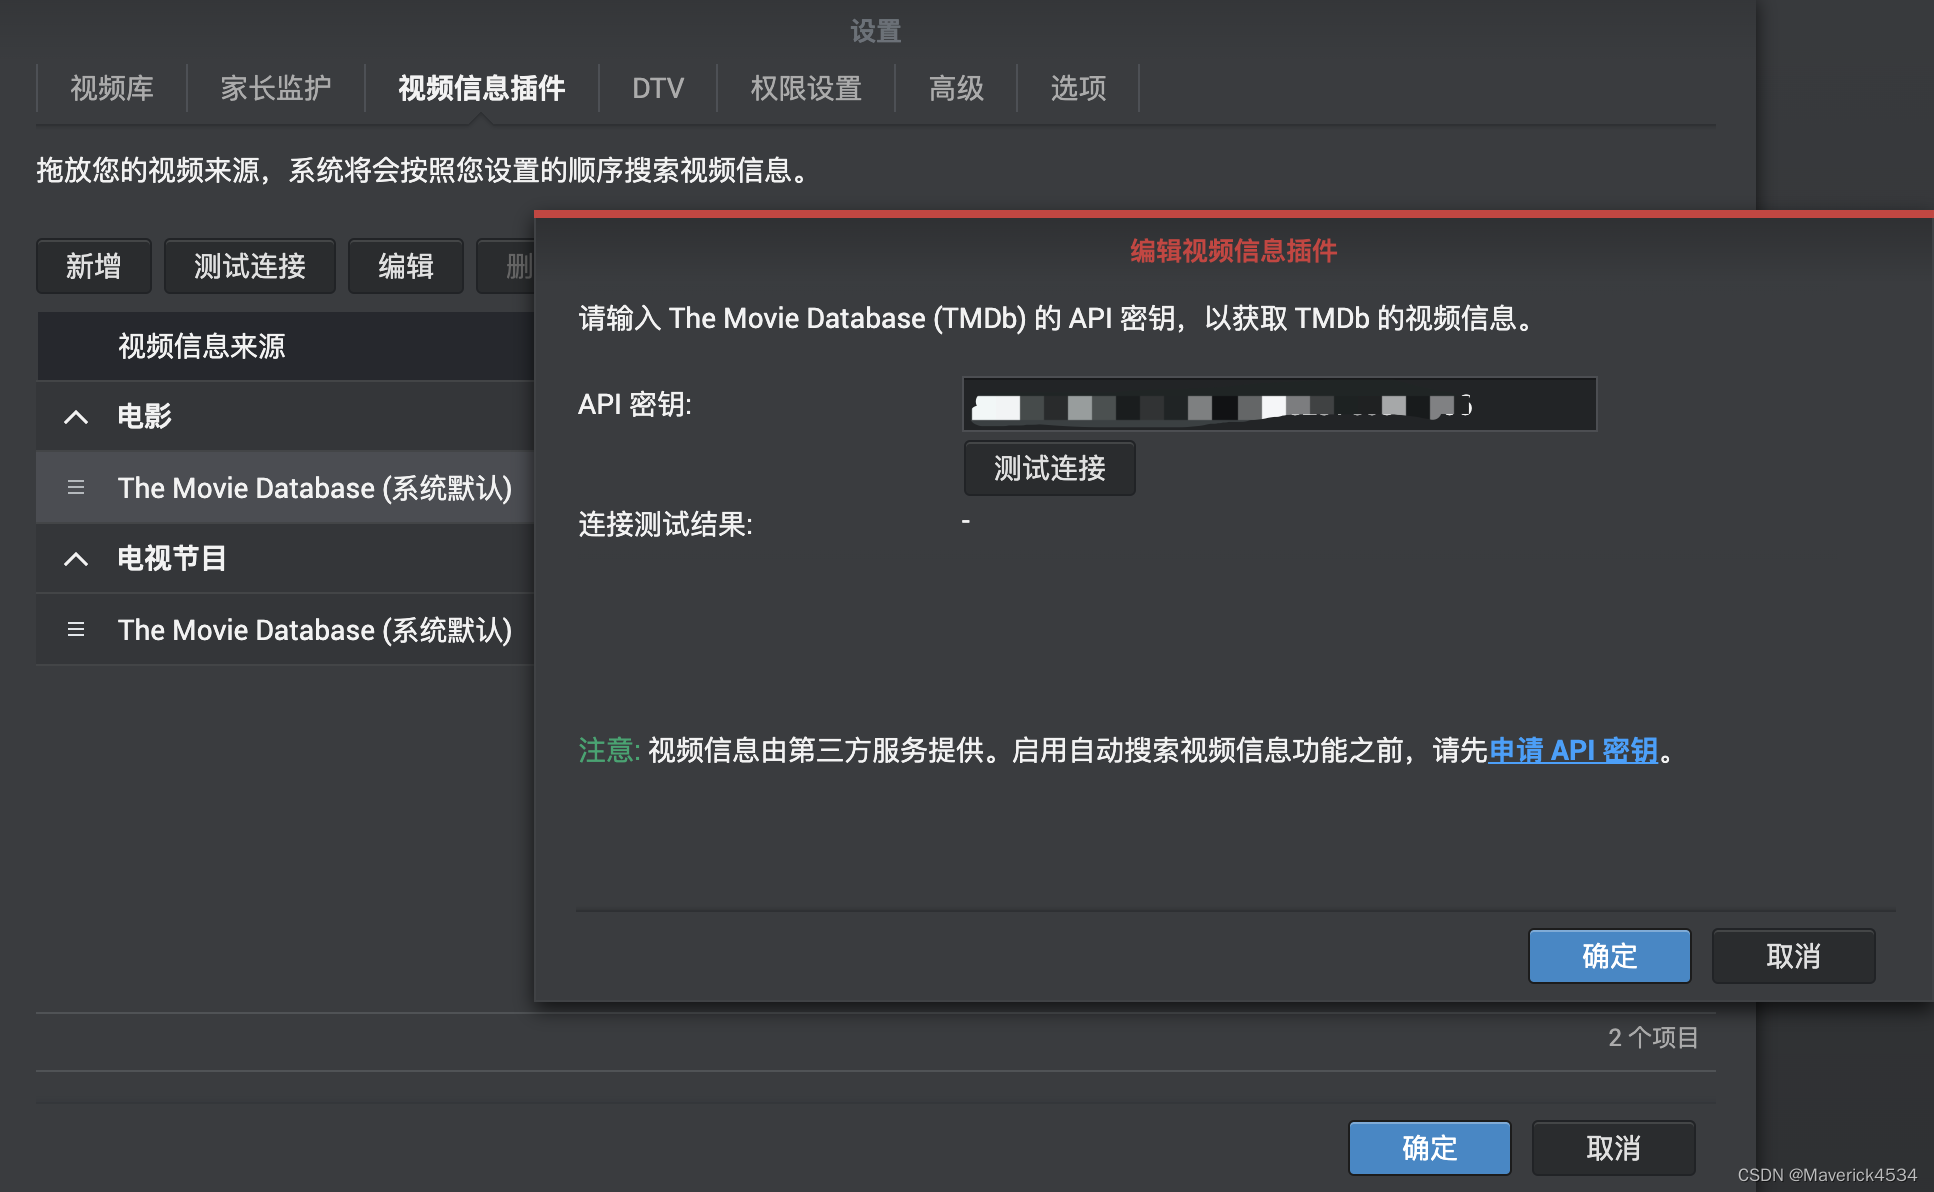
Task: Select The Movie Database entry under 电影
Action: 315,487
